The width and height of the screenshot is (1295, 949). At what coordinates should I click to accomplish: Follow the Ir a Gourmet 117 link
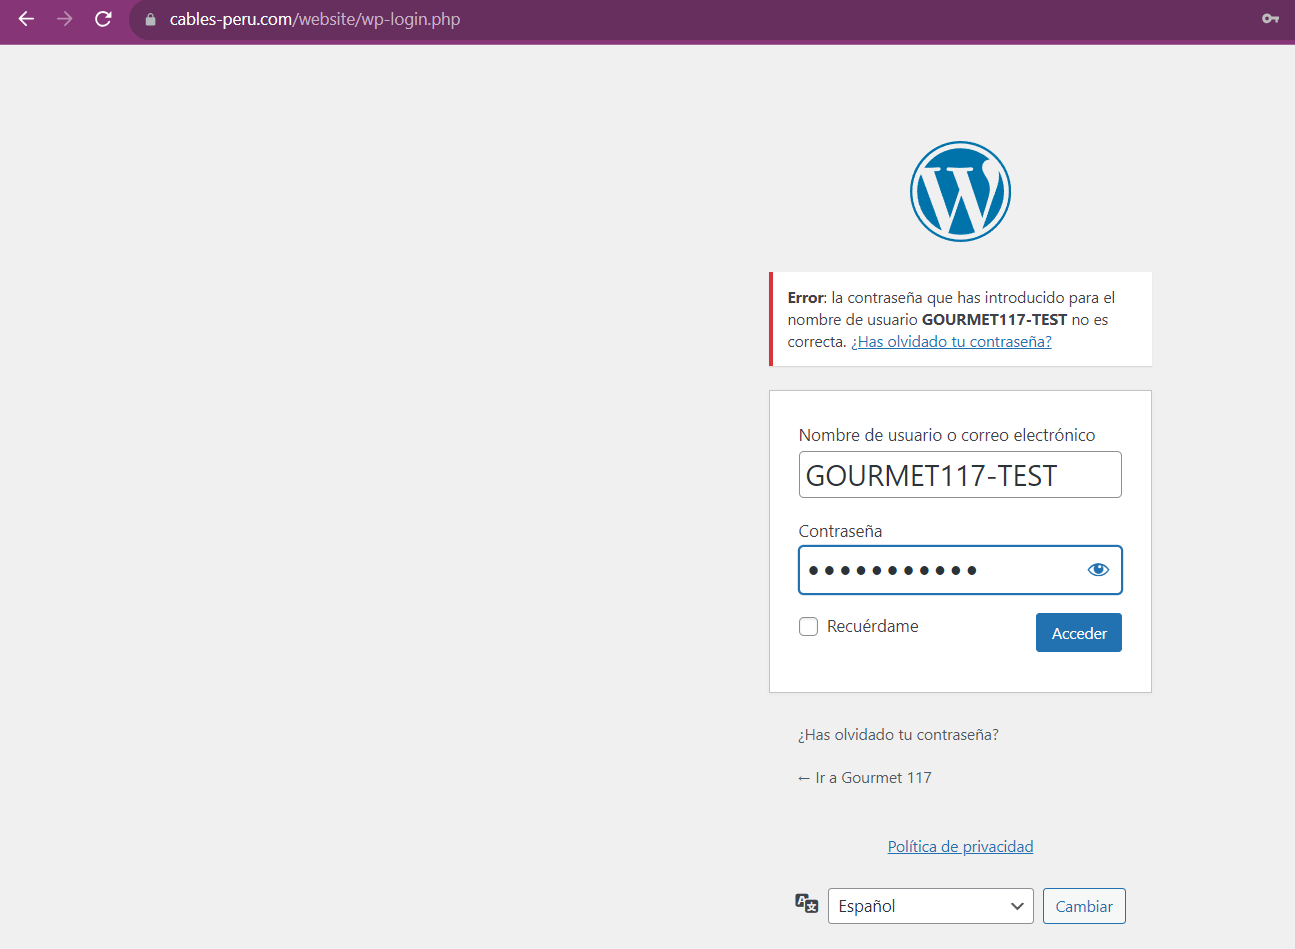click(865, 778)
